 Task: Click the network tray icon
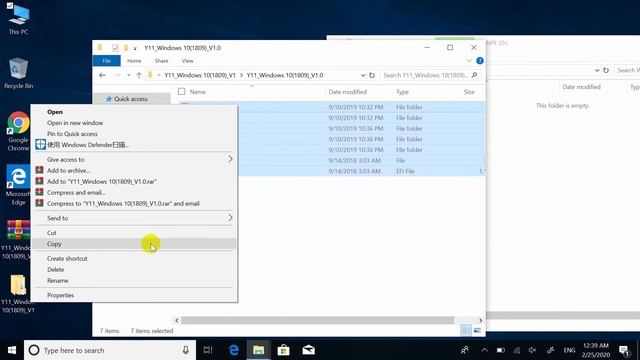click(517, 350)
